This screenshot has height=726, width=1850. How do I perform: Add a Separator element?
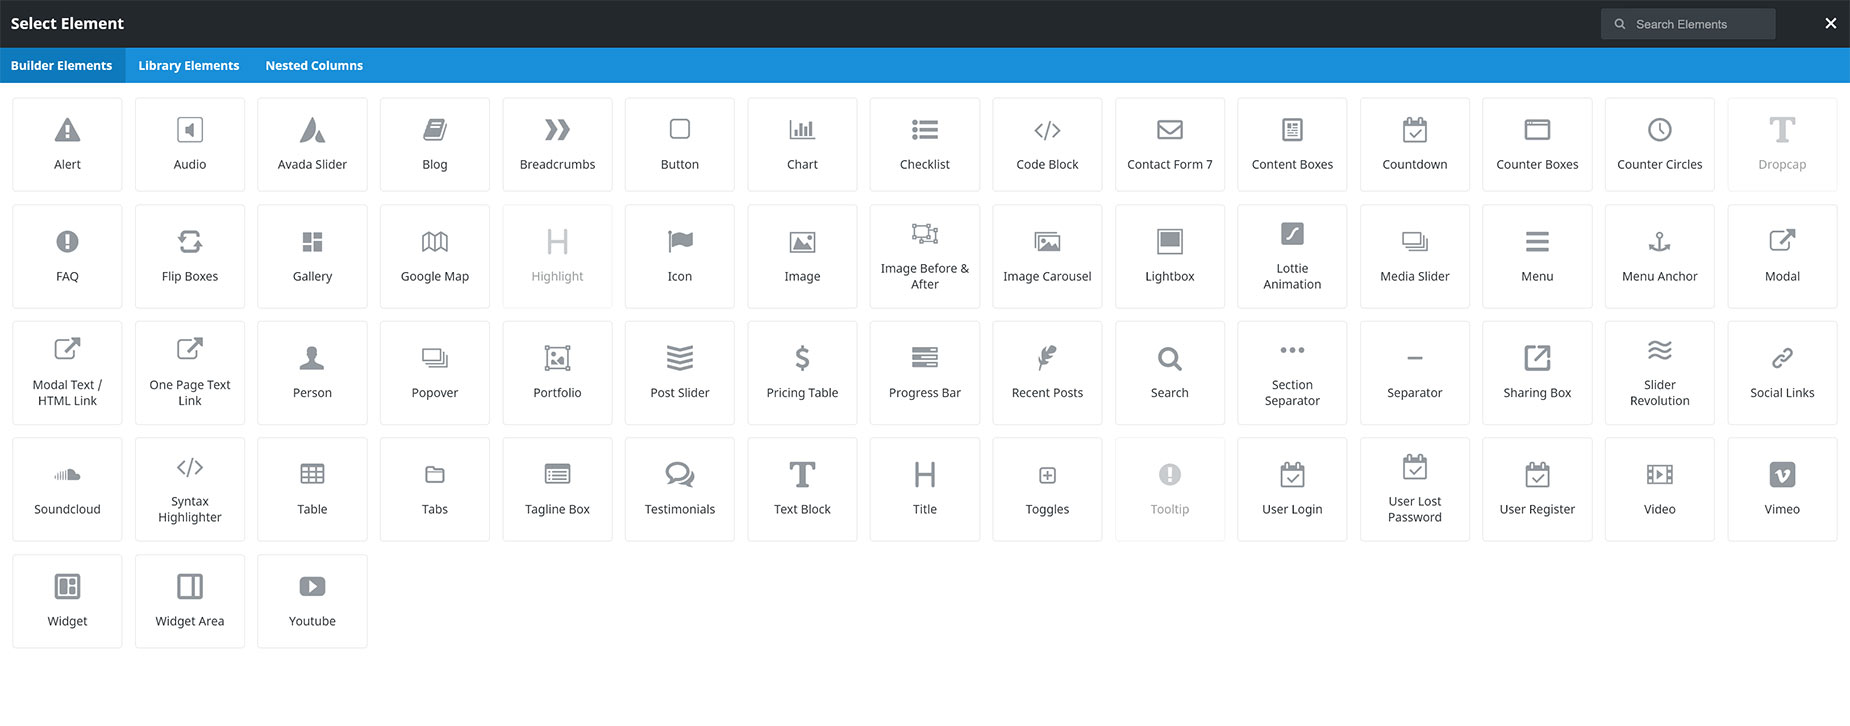click(x=1415, y=373)
